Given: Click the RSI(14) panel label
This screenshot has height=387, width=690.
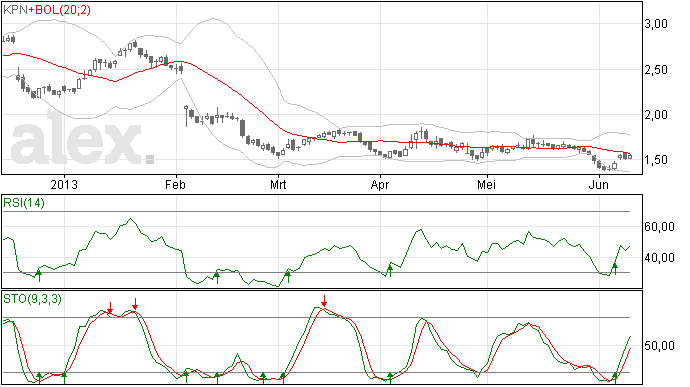Looking at the screenshot, I should 24,203.
